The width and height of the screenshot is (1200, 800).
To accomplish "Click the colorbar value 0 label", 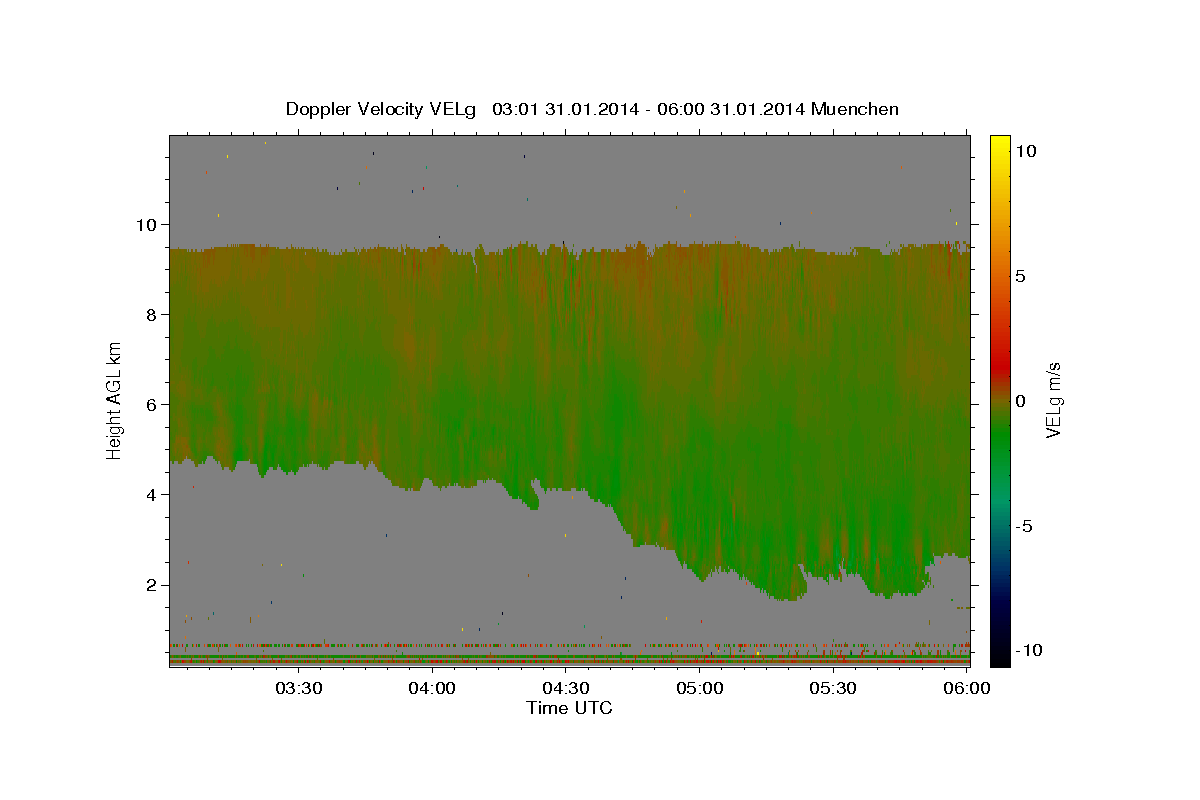I will point(1020,401).
